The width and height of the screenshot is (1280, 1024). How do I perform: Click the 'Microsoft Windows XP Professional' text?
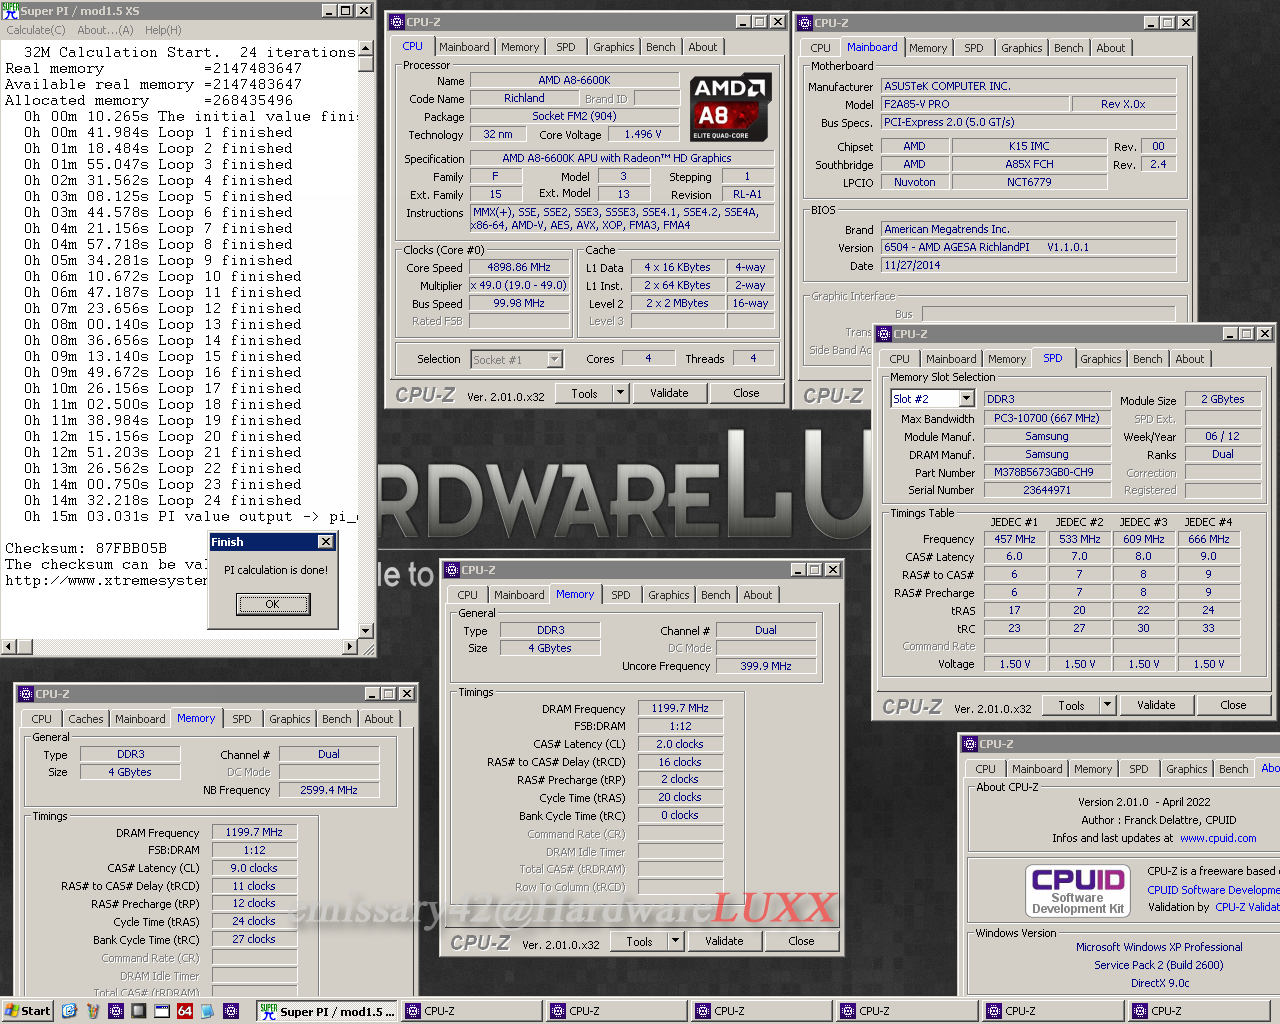coord(1159,947)
